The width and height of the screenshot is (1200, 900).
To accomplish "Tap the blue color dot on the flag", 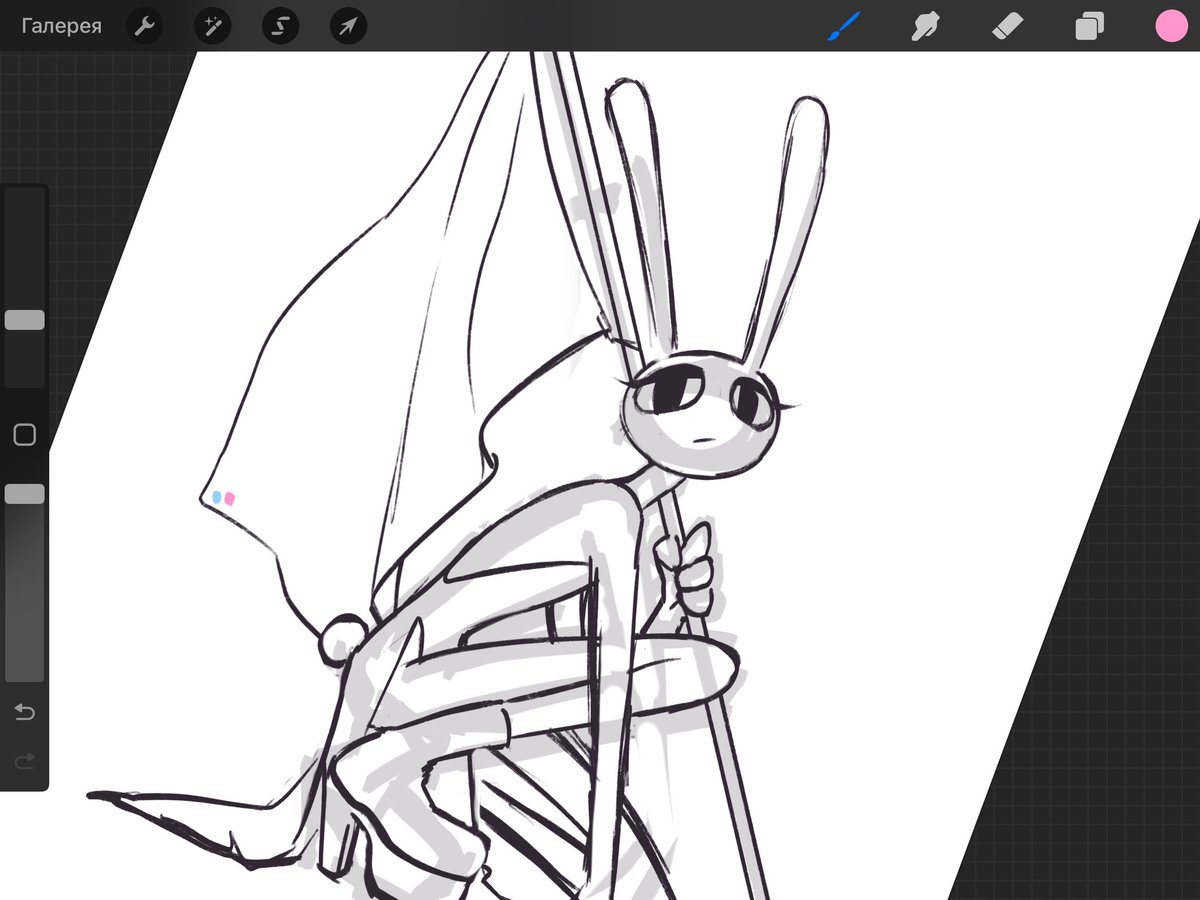I will click(x=218, y=497).
